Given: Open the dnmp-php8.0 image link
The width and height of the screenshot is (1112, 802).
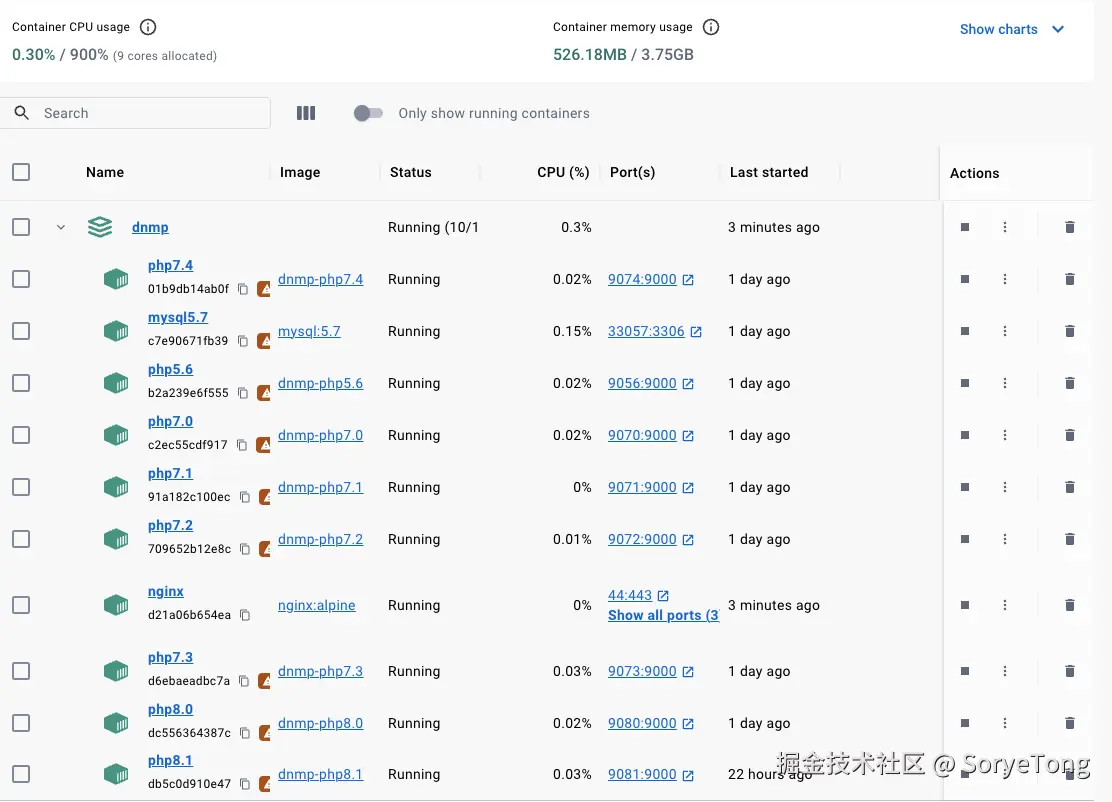Looking at the screenshot, I should click(x=321, y=723).
